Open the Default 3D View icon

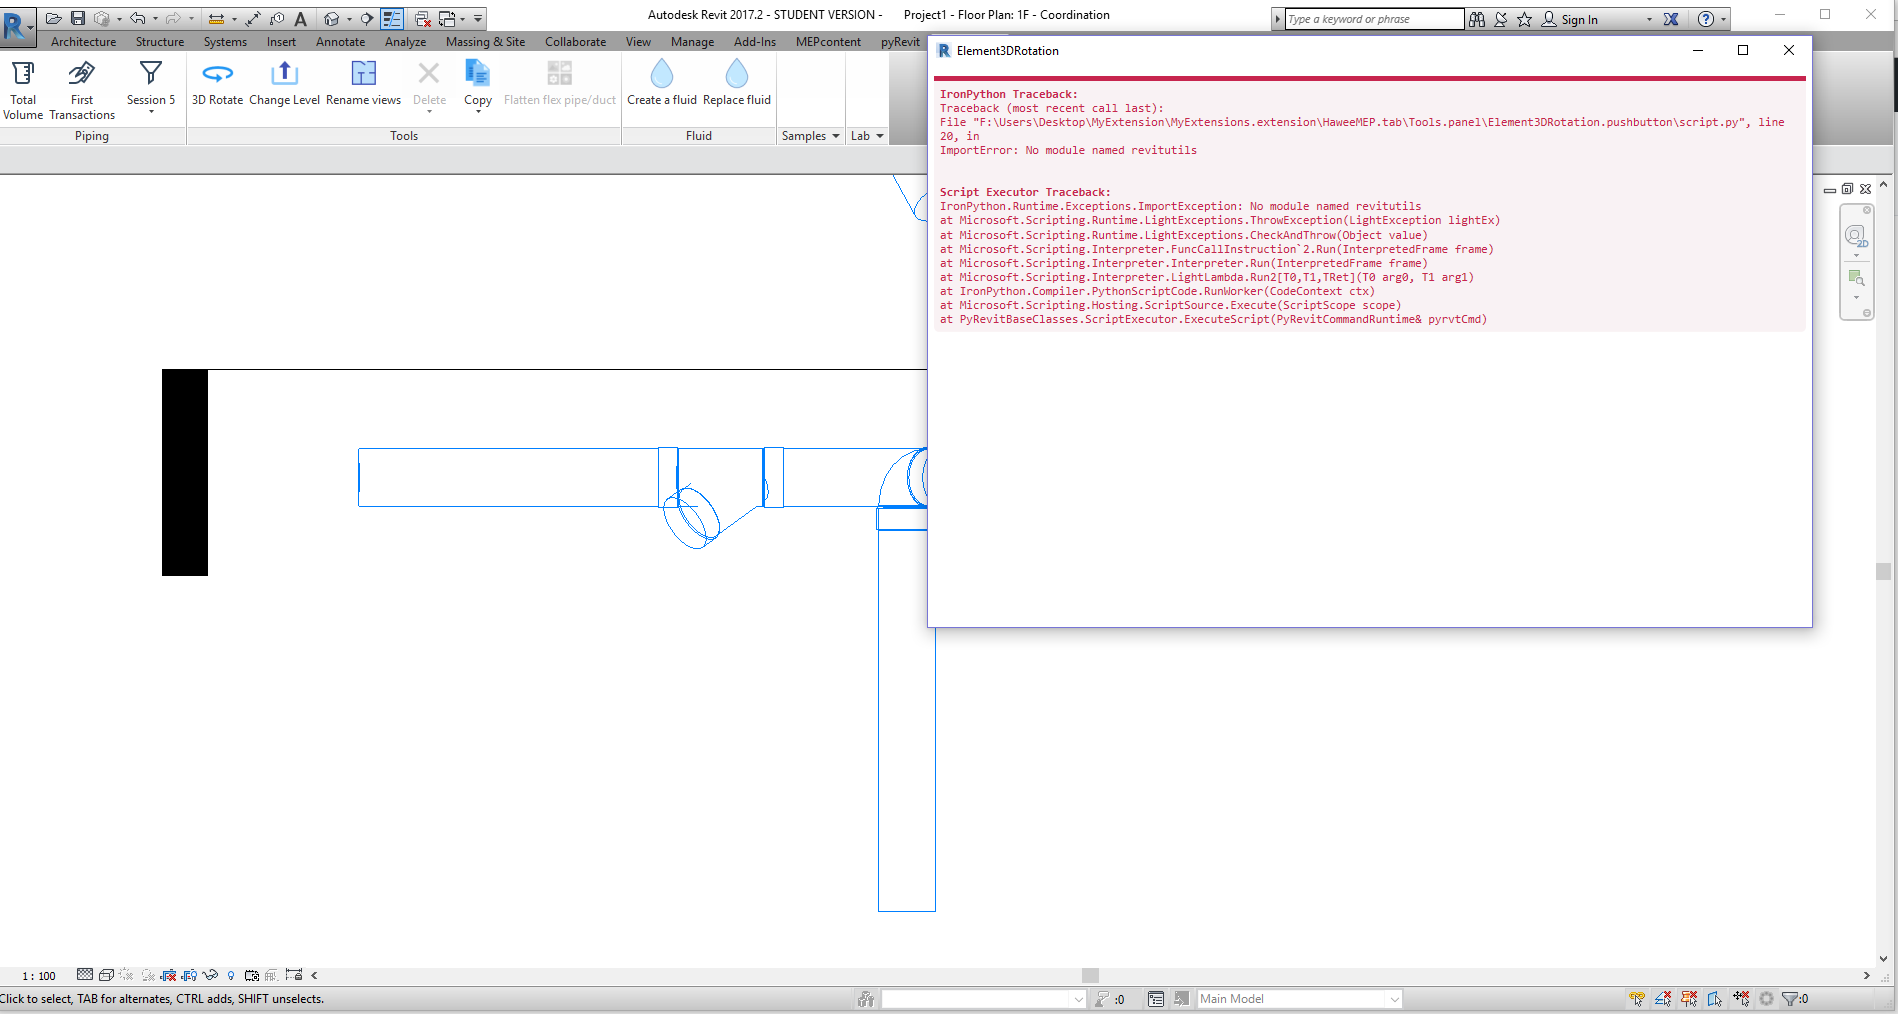pos(330,18)
